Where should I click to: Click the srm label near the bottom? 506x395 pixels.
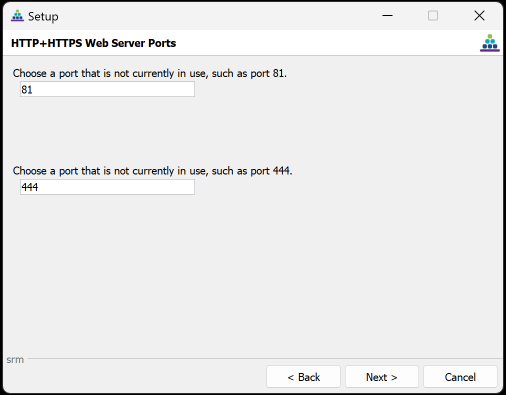click(x=15, y=360)
